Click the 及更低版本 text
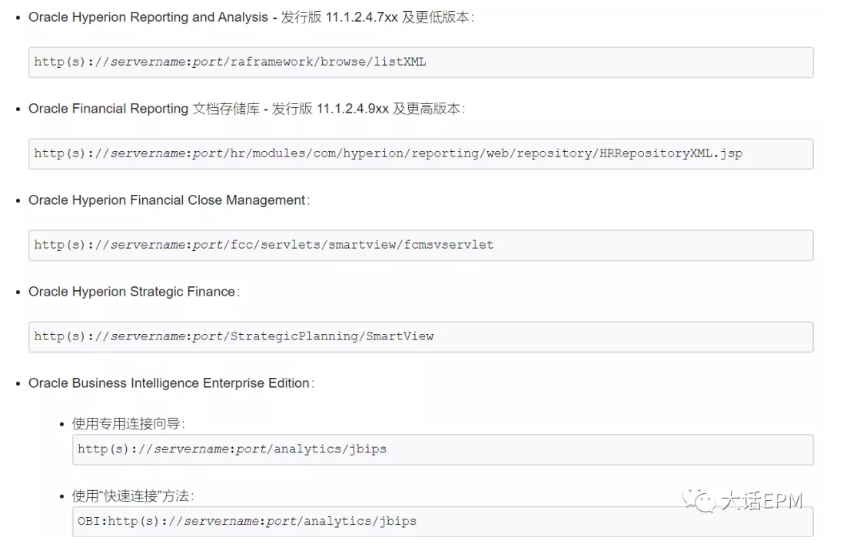The height and width of the screenshot is (550, 857). [436, 17]
